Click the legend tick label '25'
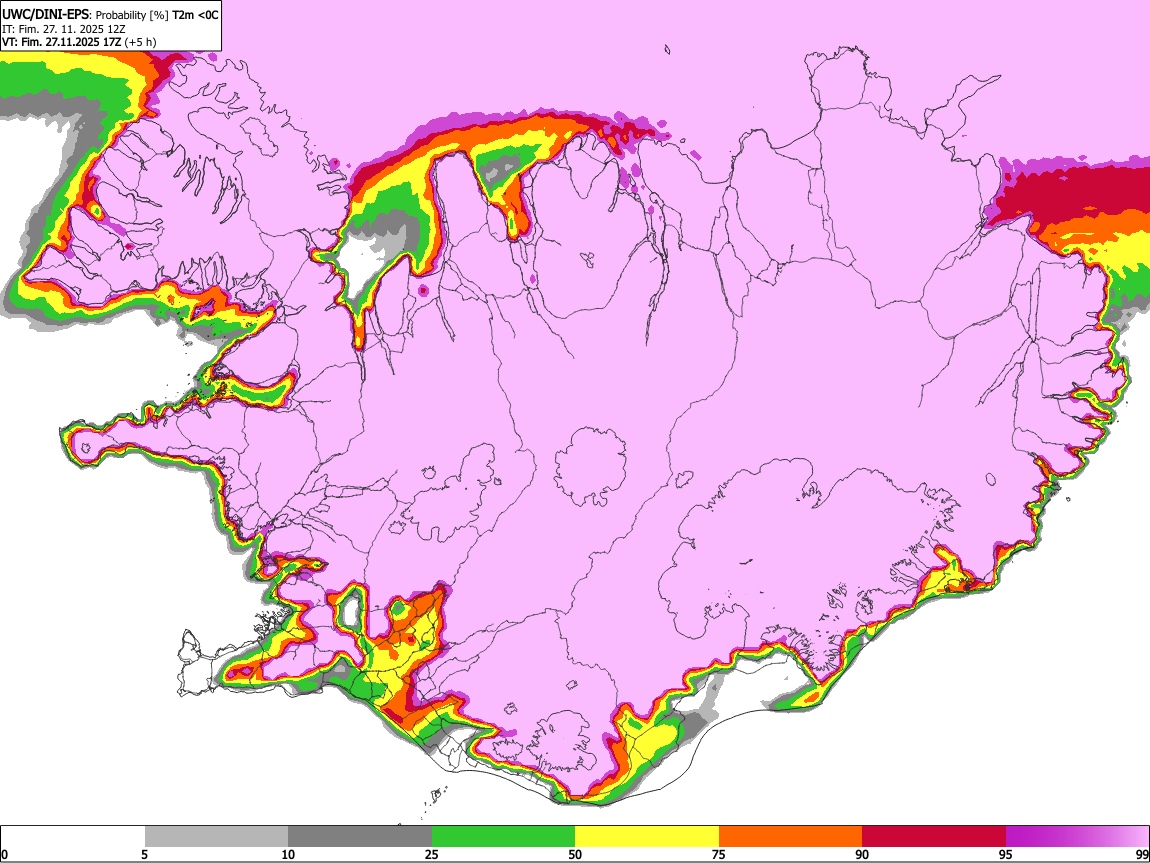 [x=432, y=855]
